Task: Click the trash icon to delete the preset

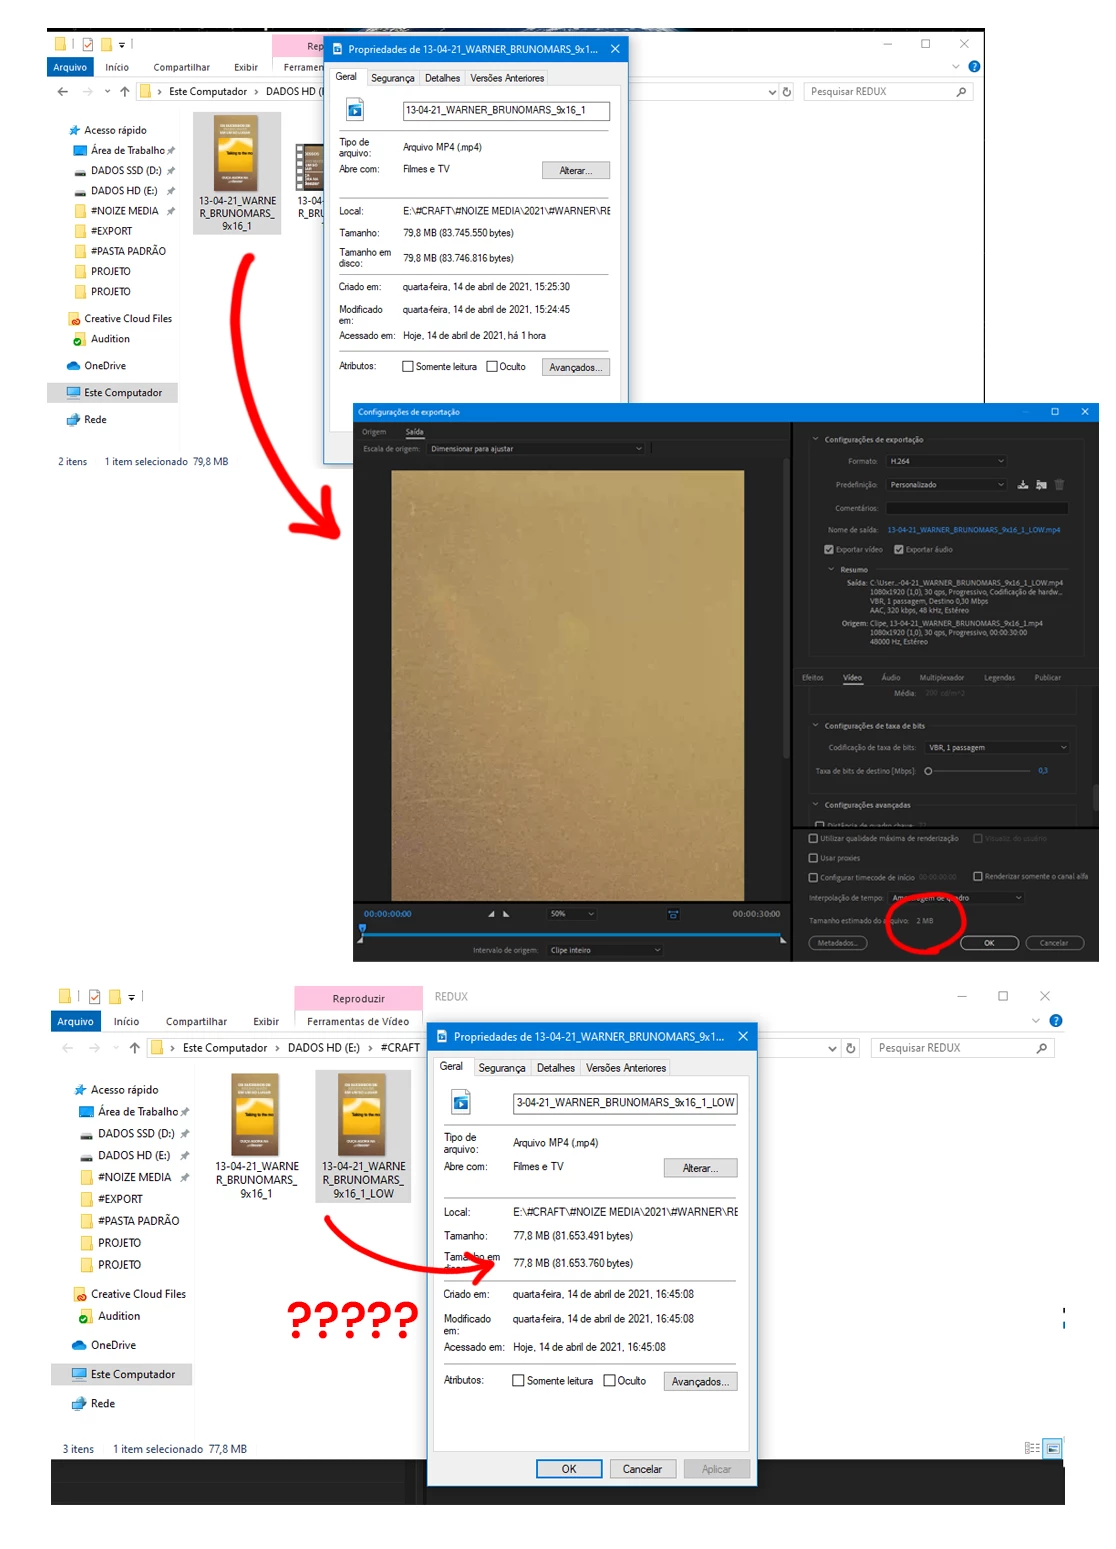Action: click(1059, 485)
